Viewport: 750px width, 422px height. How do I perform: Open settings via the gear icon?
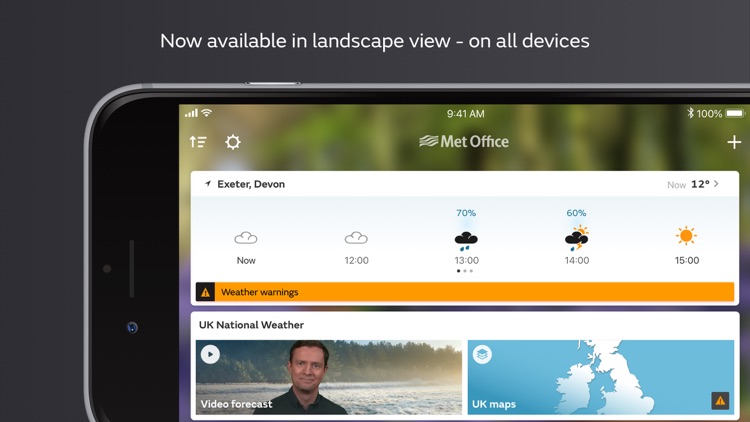233,142
